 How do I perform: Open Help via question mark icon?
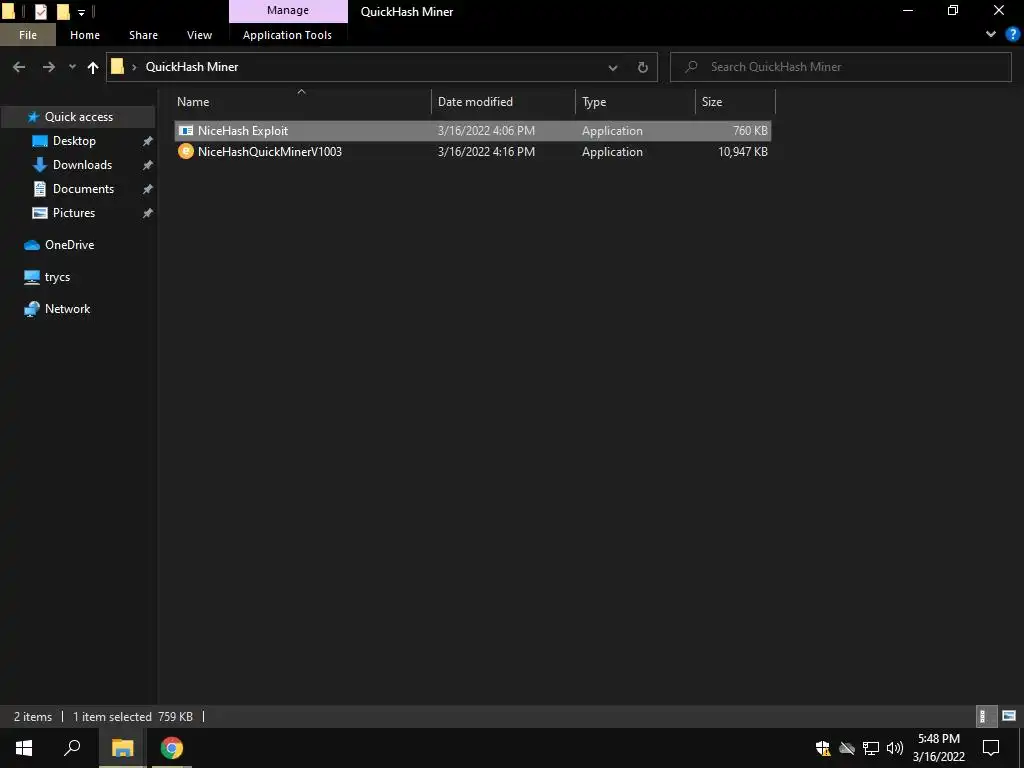click(1012, 34)
